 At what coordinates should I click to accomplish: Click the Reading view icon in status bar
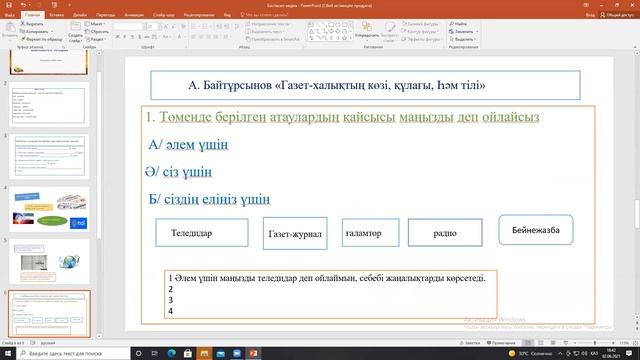pyautogui.click(x=553, y=343)
